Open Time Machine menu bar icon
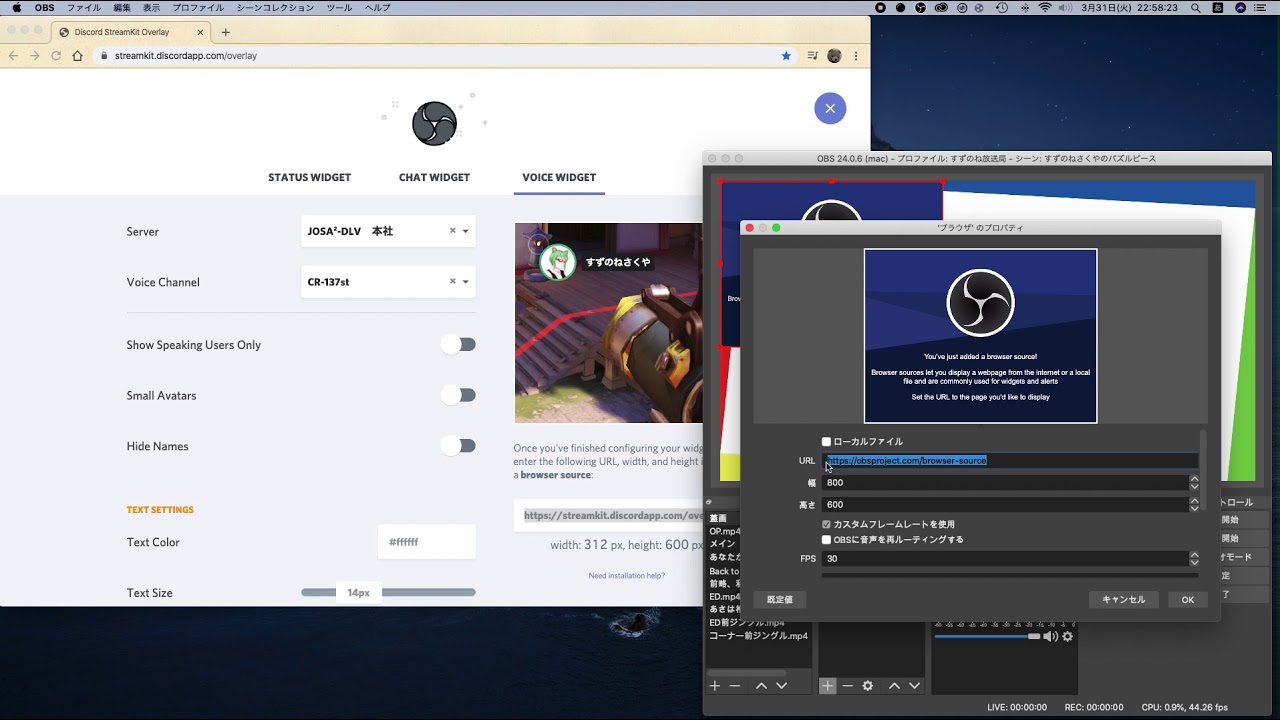This screenshot has height=720, width=1280. point(1002,8)
